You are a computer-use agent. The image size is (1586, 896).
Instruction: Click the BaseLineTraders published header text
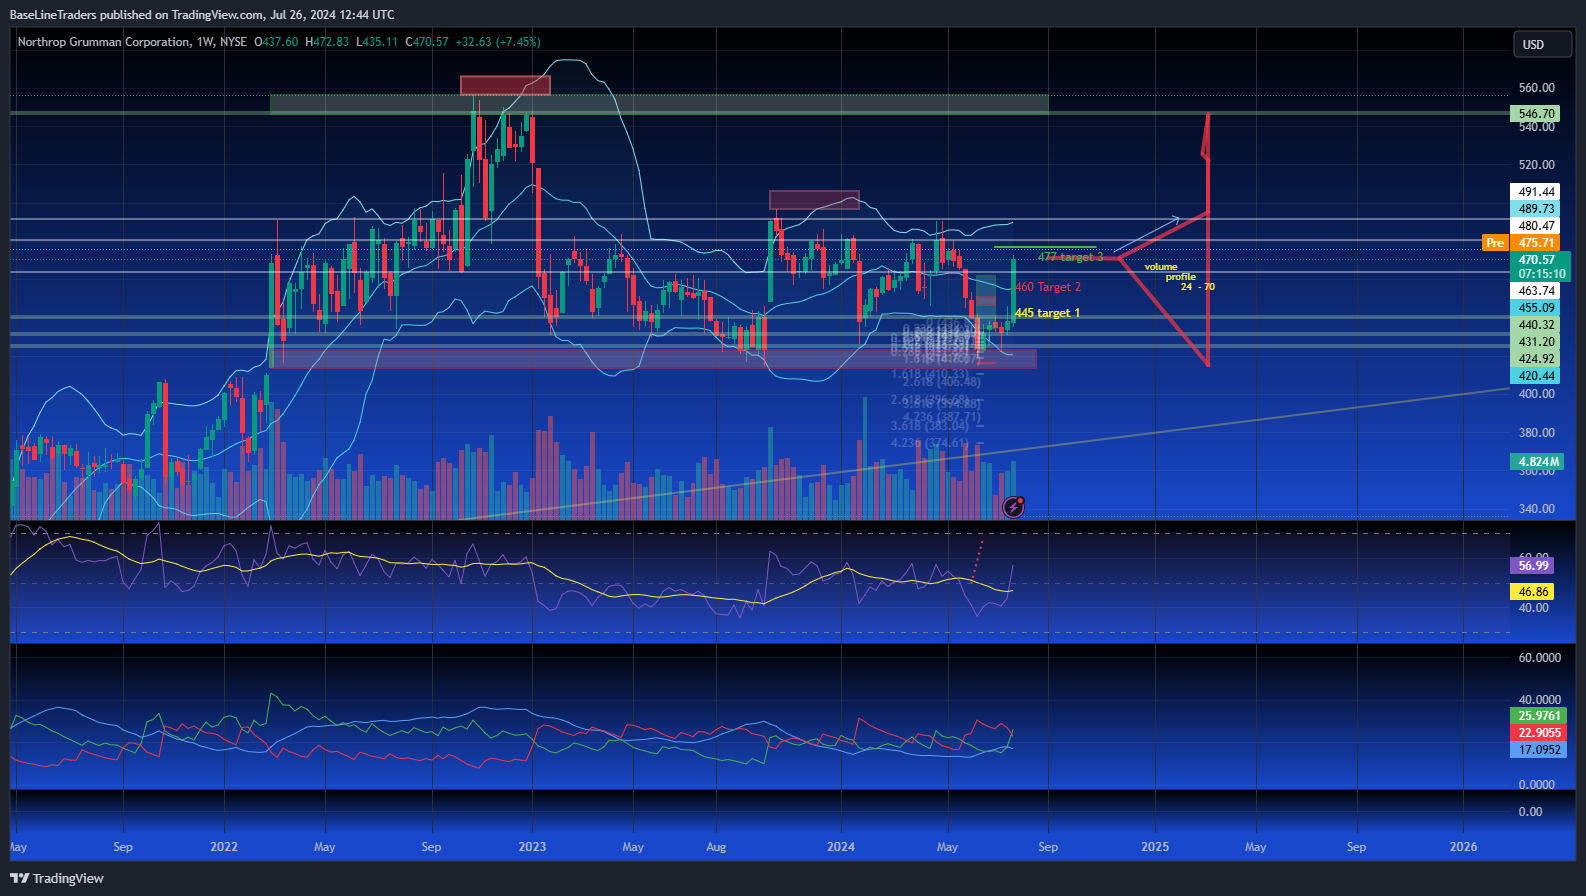[x=202, y=14]
